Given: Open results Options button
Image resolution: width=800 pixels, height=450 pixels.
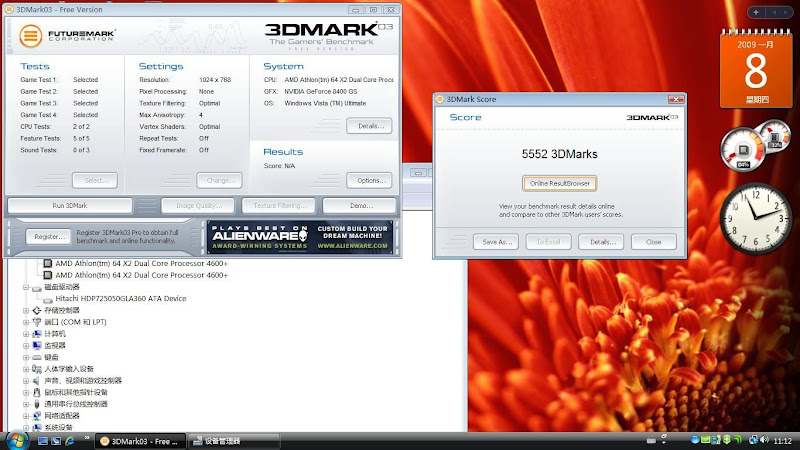Looking at the screenshot, I should point(369,181).
